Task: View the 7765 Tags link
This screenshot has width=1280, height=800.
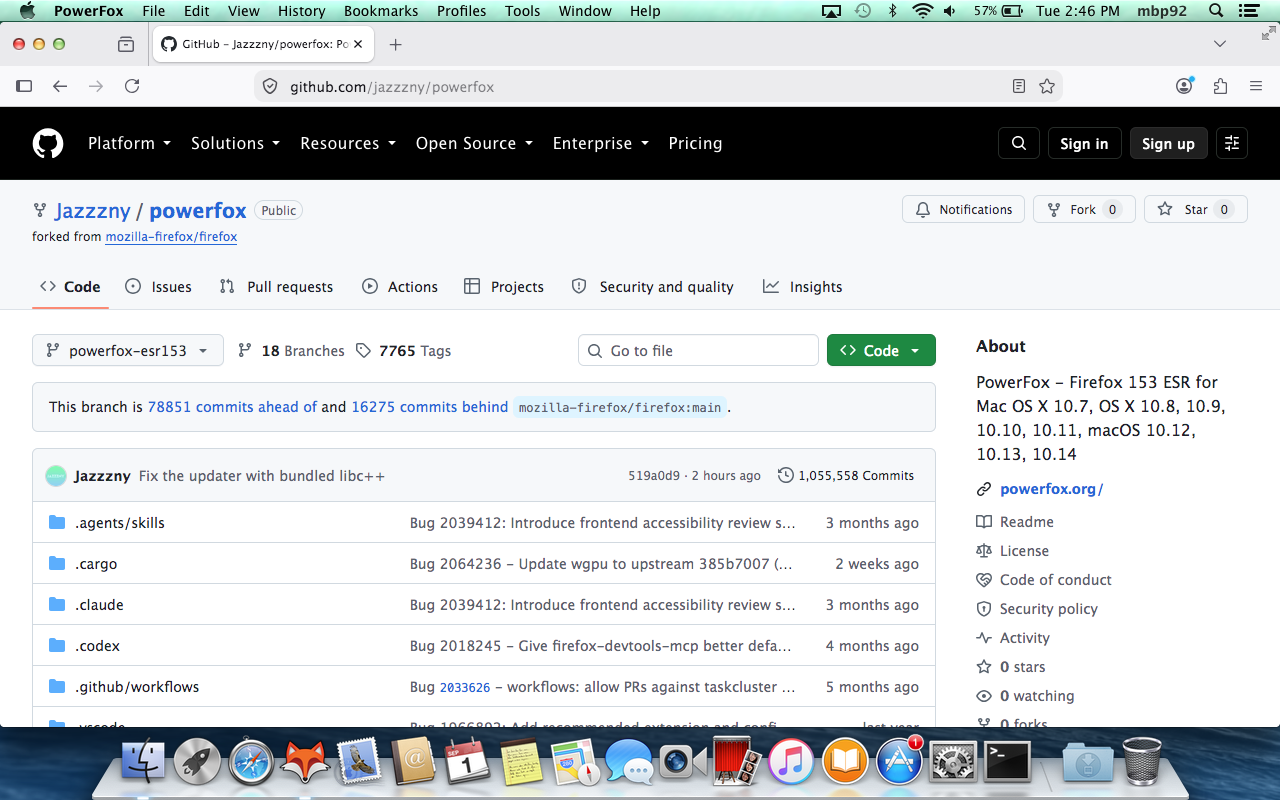Action: tap(404, 351)
